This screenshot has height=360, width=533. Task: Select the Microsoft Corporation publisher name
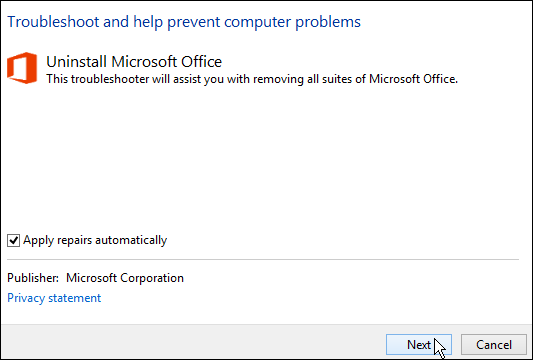[x=125, y=278]
